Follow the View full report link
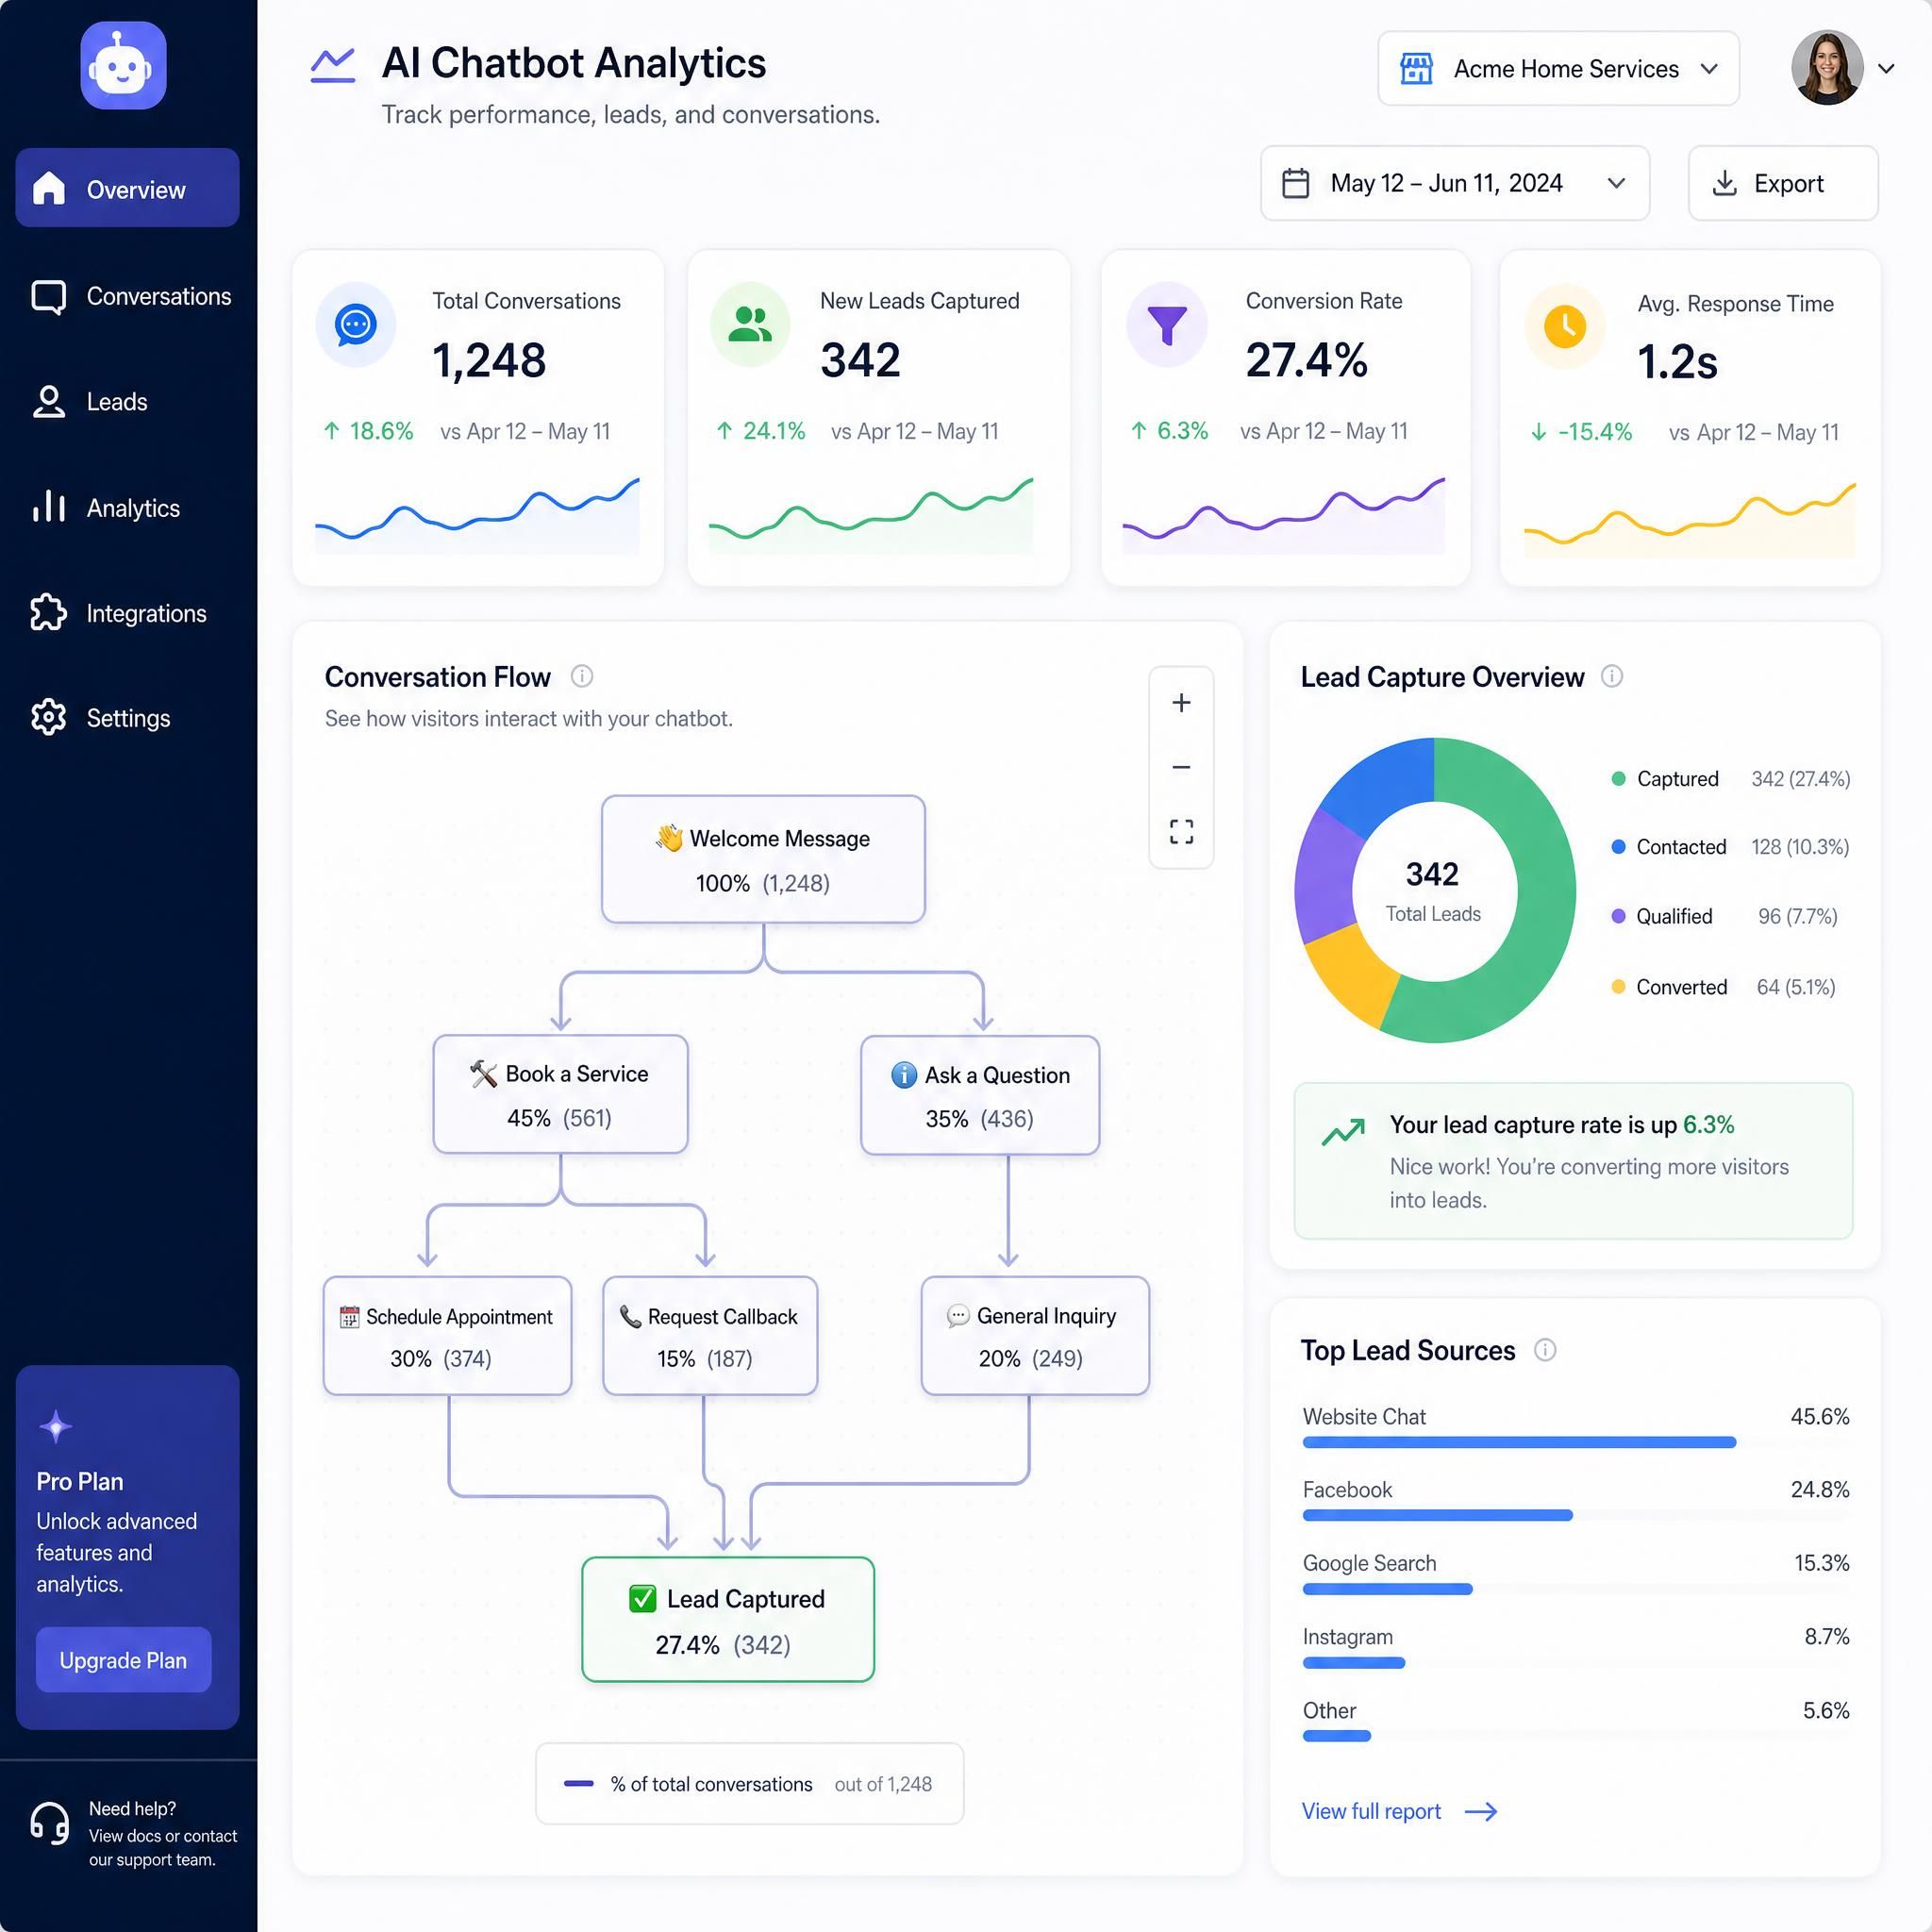The width and height of the screenshot is (1932, 1932). [x=1399, y=1811]
